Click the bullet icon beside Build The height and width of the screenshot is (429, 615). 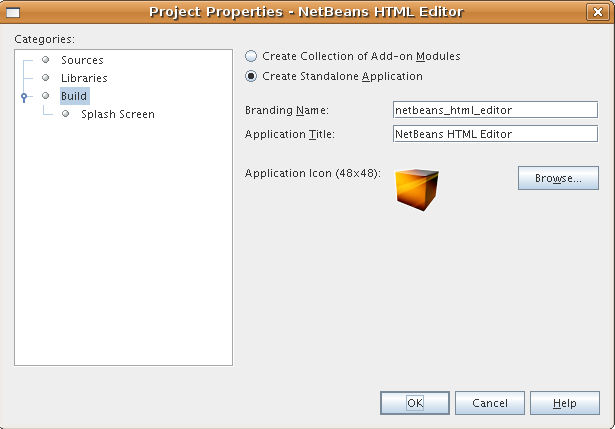pos(46,96)
